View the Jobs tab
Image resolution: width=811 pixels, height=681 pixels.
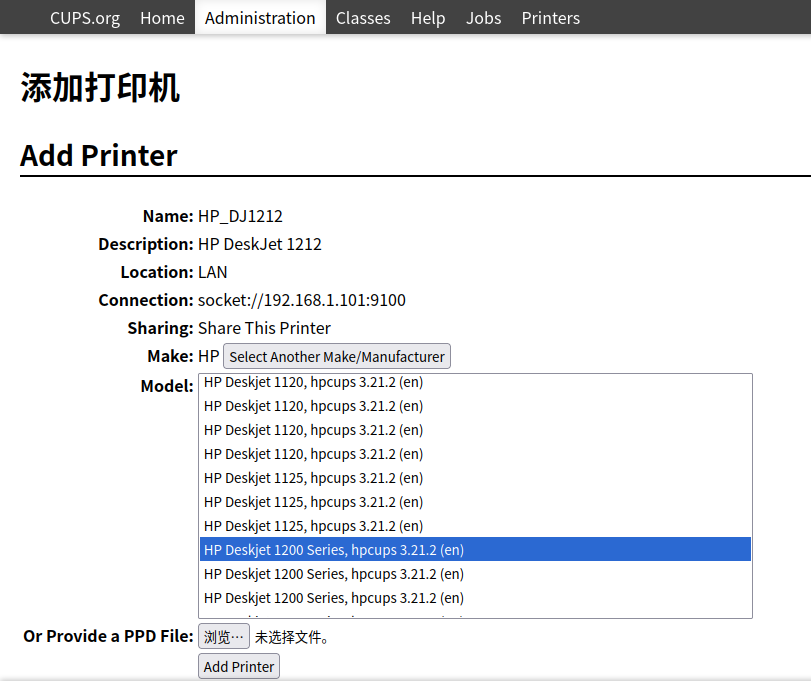pos(483,18)
